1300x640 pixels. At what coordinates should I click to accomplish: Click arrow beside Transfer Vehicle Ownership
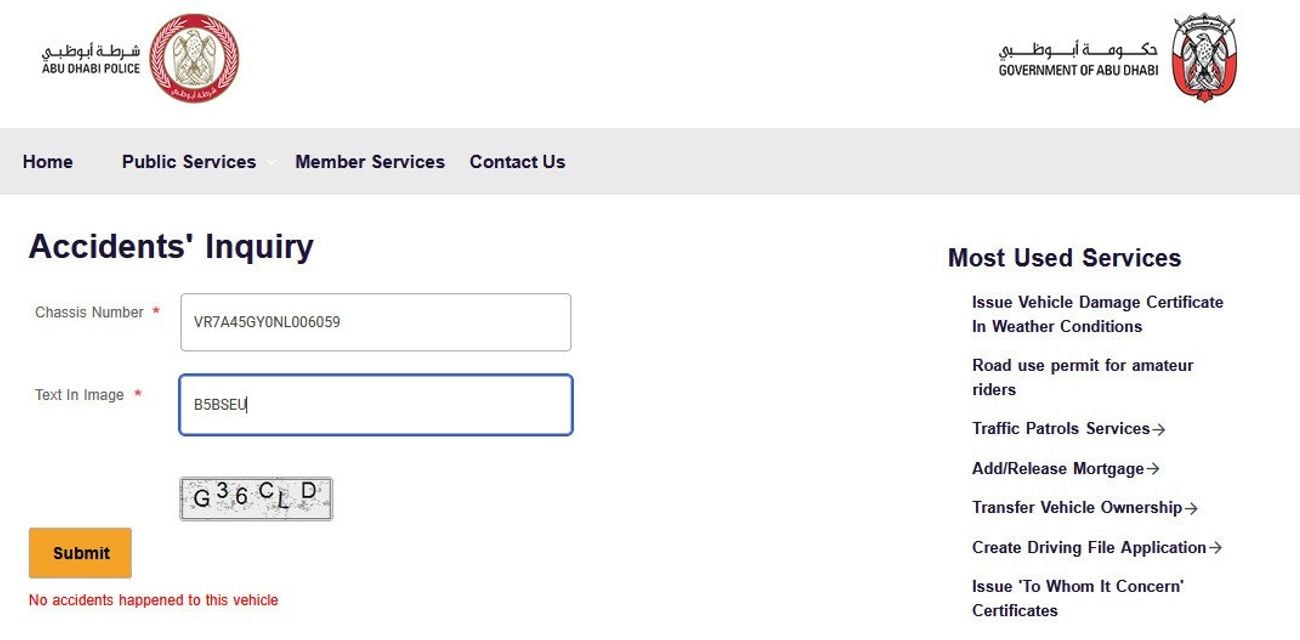pos(1191,509)
